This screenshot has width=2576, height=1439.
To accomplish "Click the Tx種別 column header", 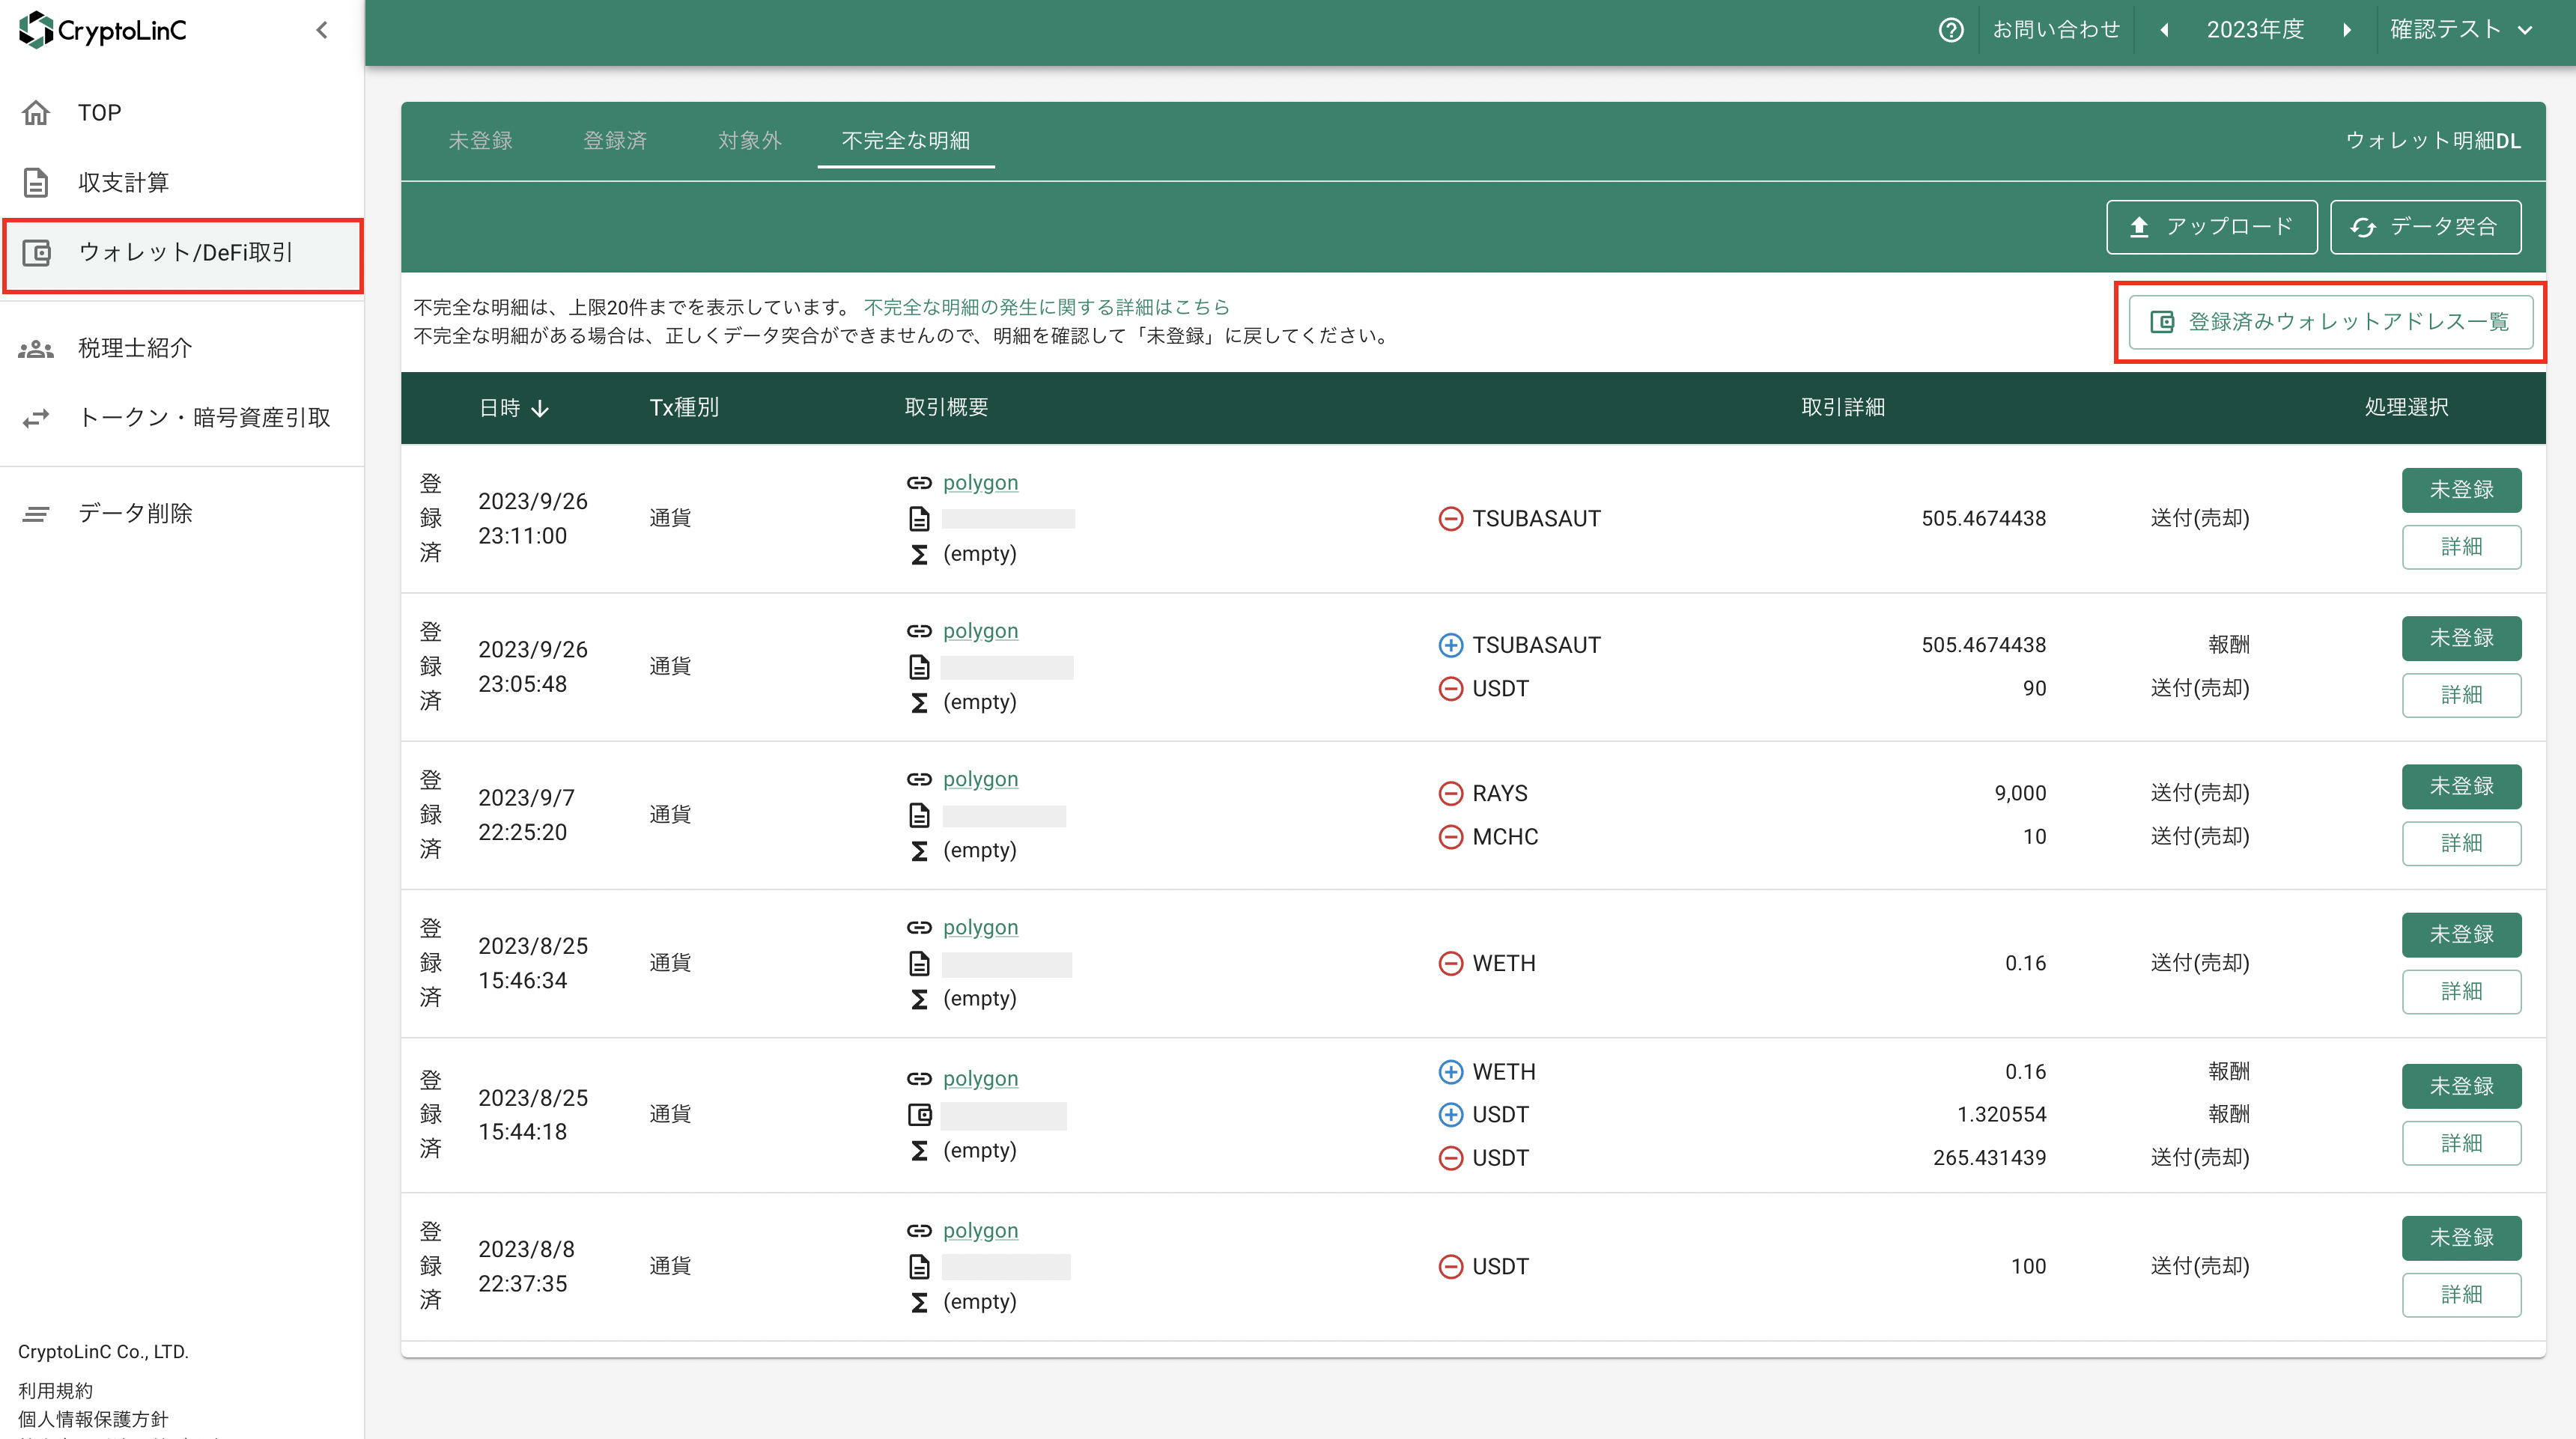I will (684, 407).
